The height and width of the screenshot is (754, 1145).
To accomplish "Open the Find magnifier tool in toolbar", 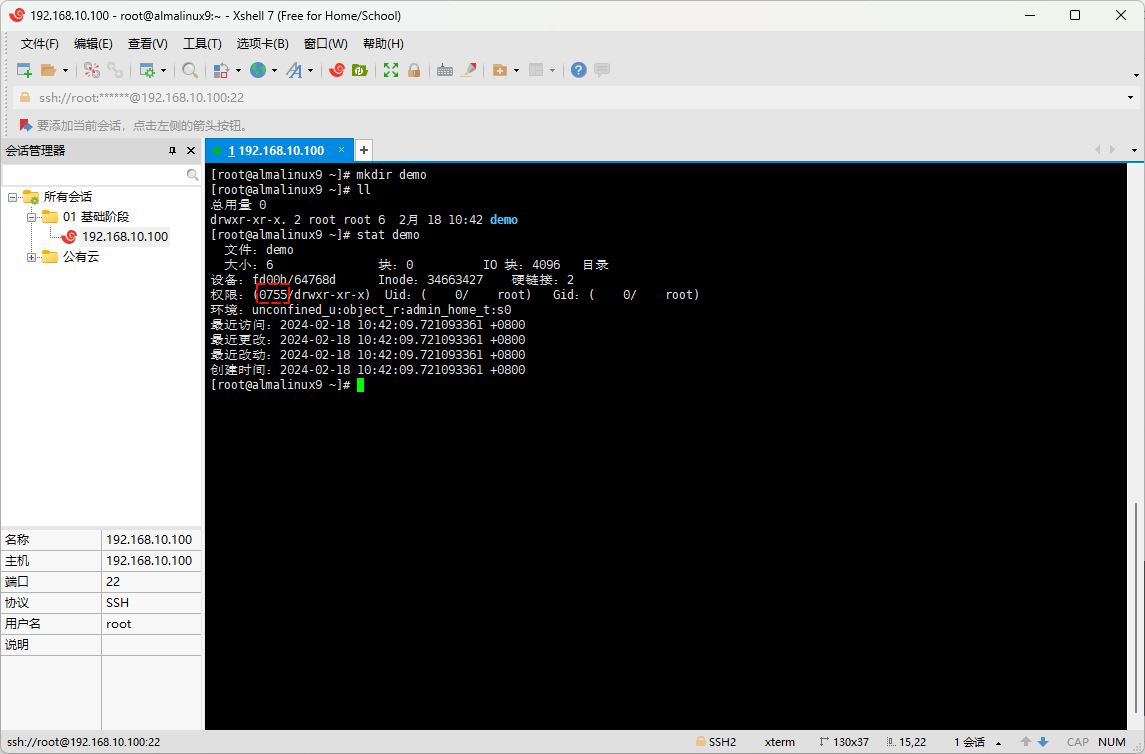I will pyautogui.click(x=189, y=70).
